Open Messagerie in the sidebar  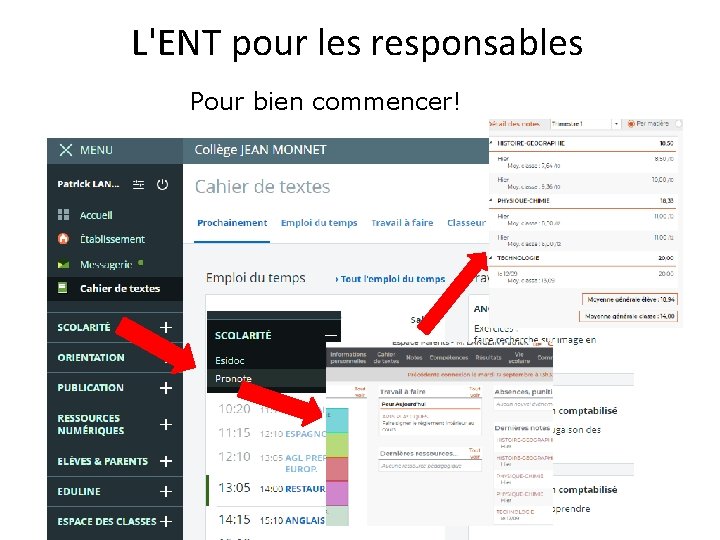click(x=106, y=264)
